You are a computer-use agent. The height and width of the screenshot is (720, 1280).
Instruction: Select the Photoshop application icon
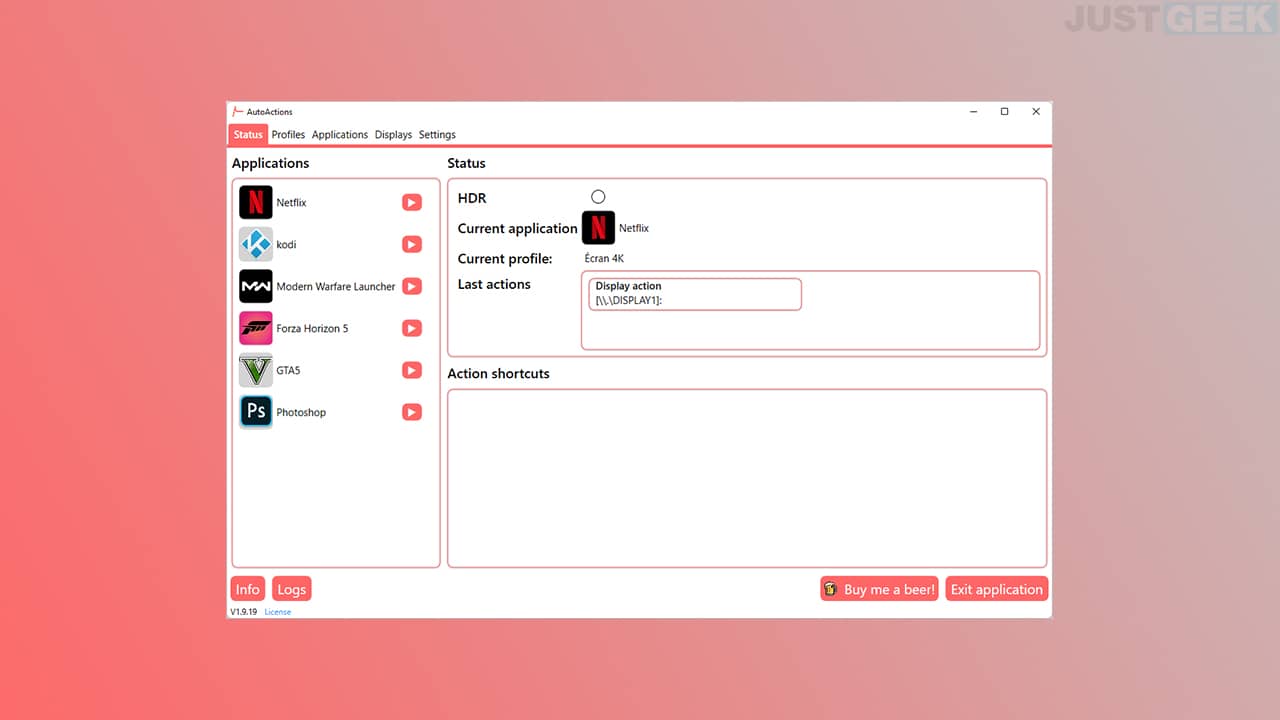[x=256, y=412]
